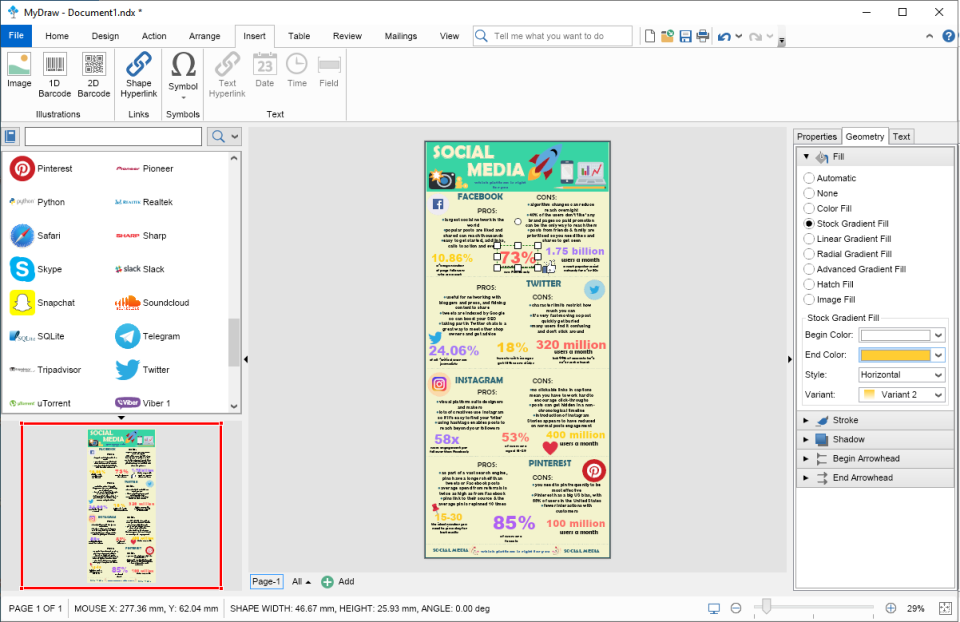Viewport: 960px width, 622px height.
Task: Enable Linear Gradient Fill
Action: (x=811, y=238)
